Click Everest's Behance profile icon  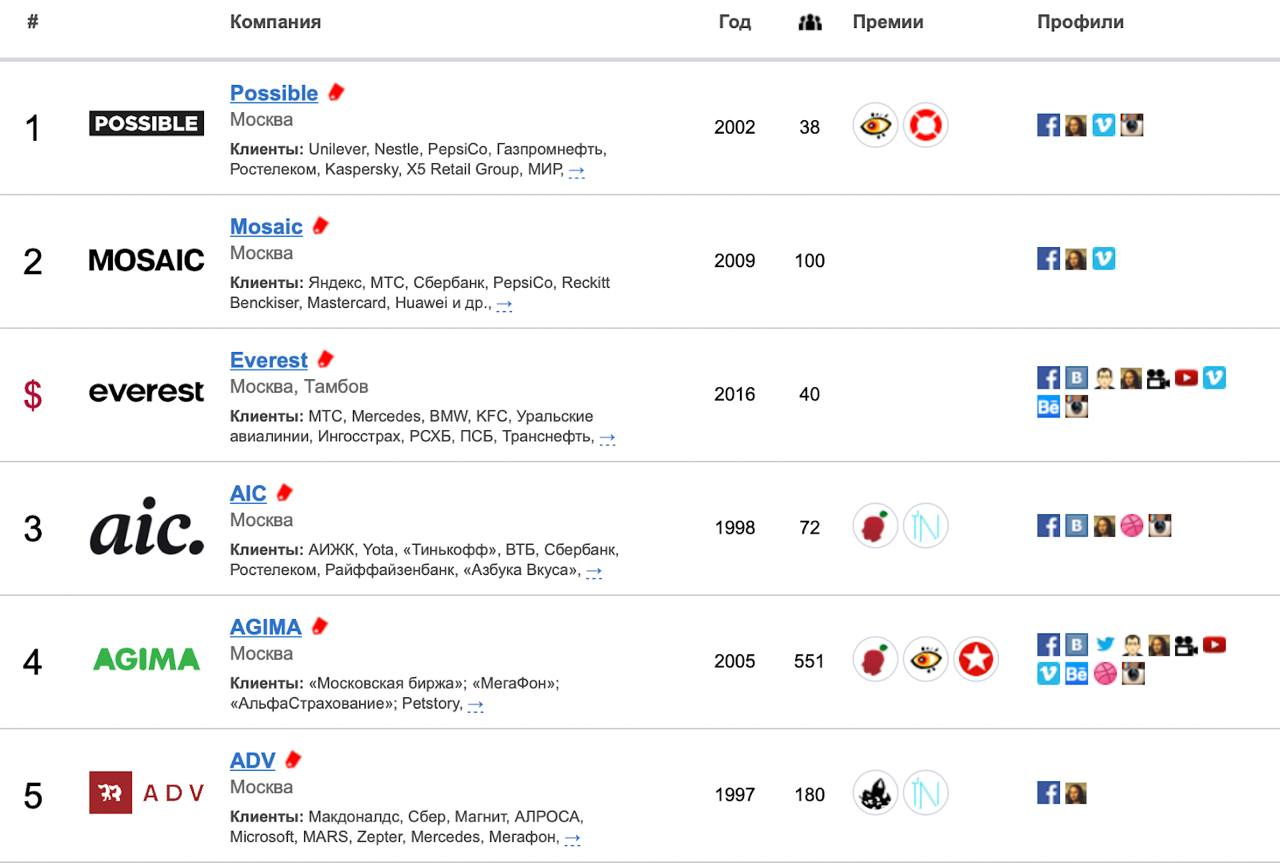(x=1048, y=407)
